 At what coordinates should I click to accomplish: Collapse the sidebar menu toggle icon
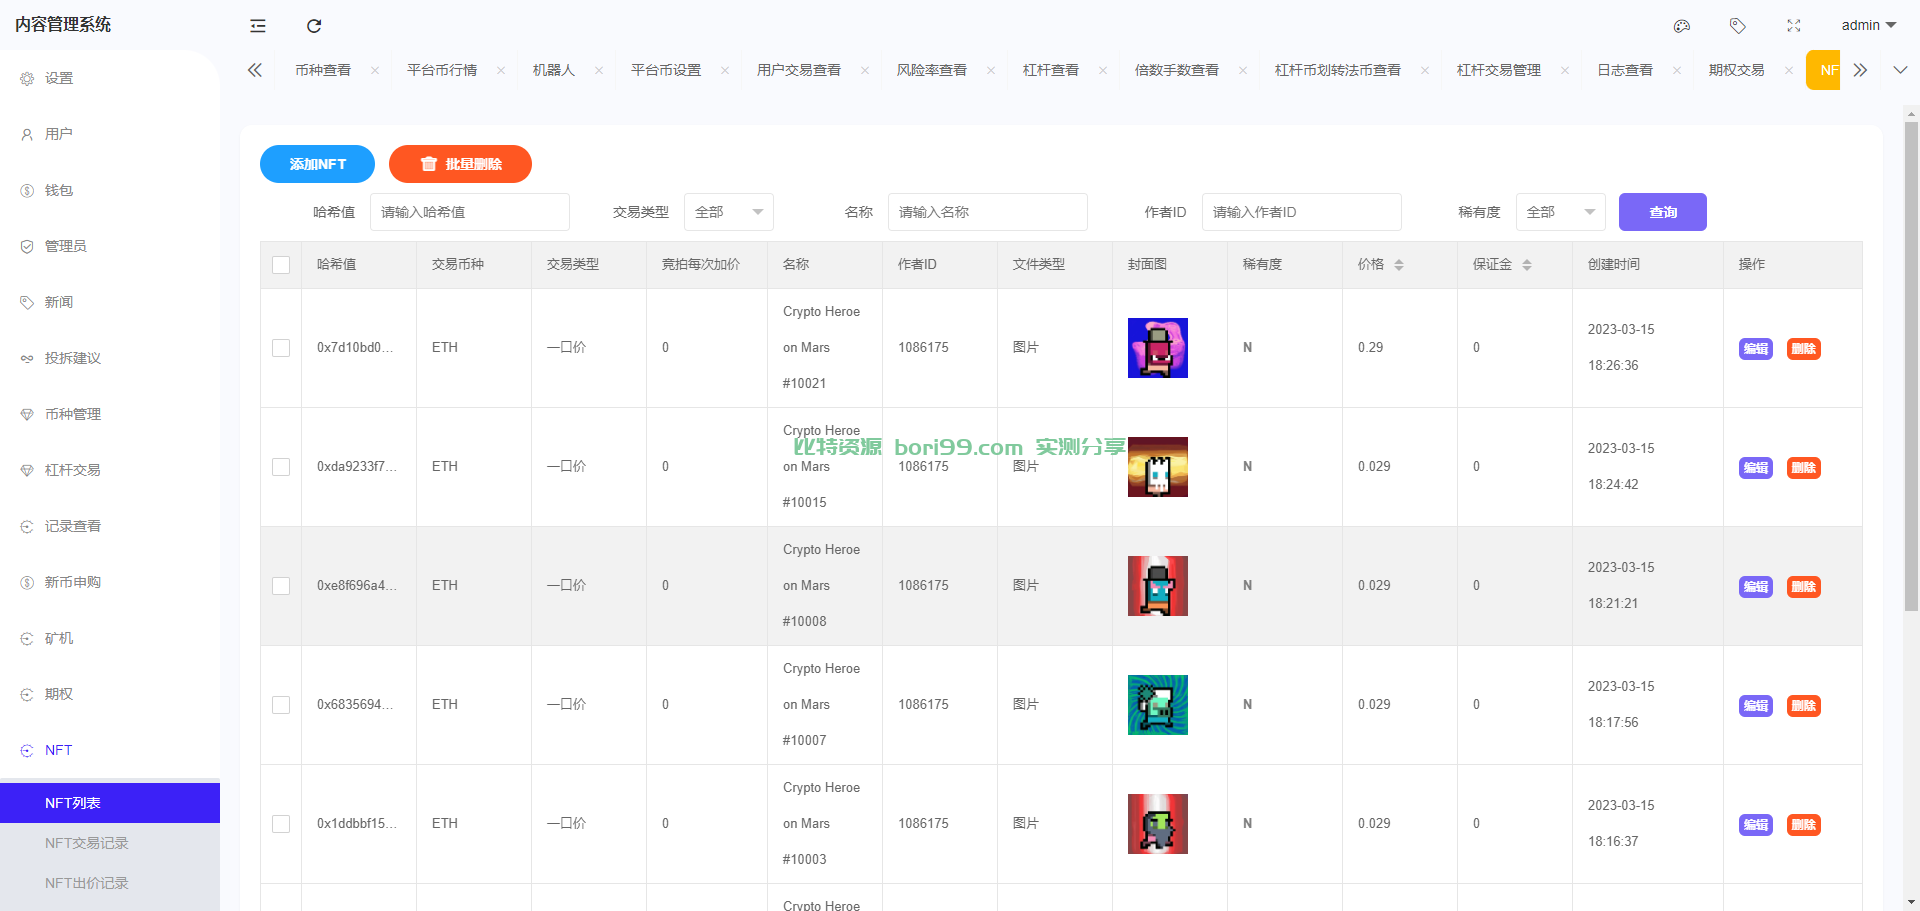[x=258, y=26]
